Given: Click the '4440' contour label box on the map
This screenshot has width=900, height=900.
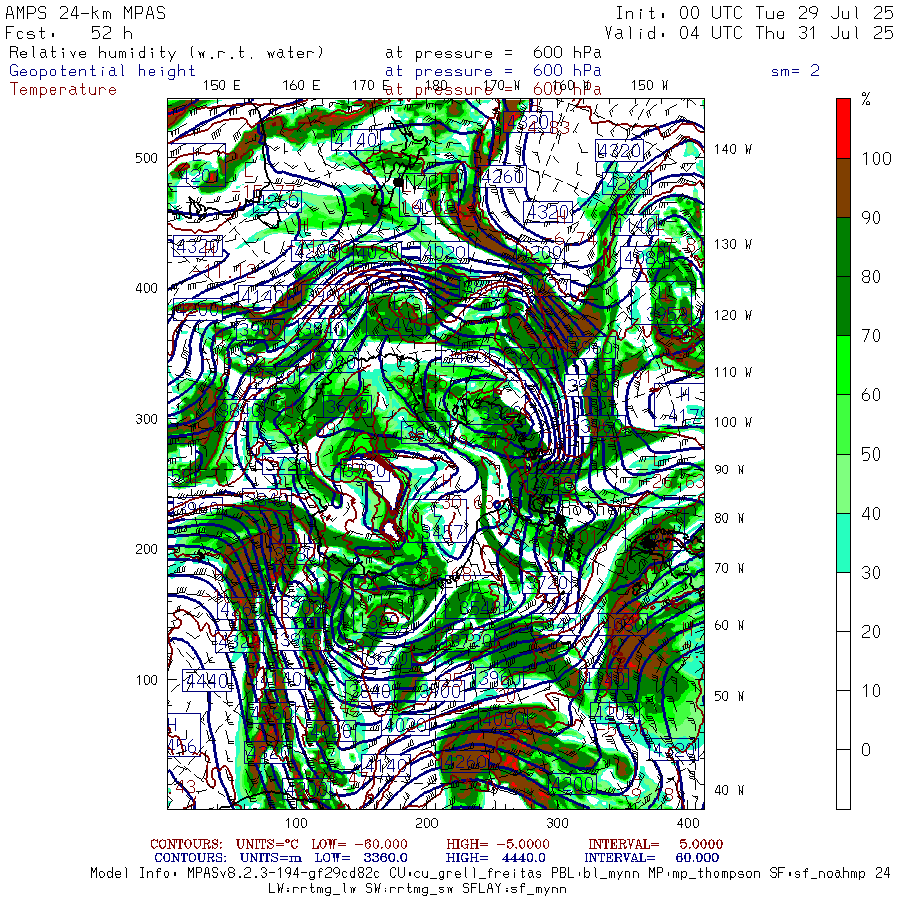Looking at the screenshot, I should click(207, 681).
